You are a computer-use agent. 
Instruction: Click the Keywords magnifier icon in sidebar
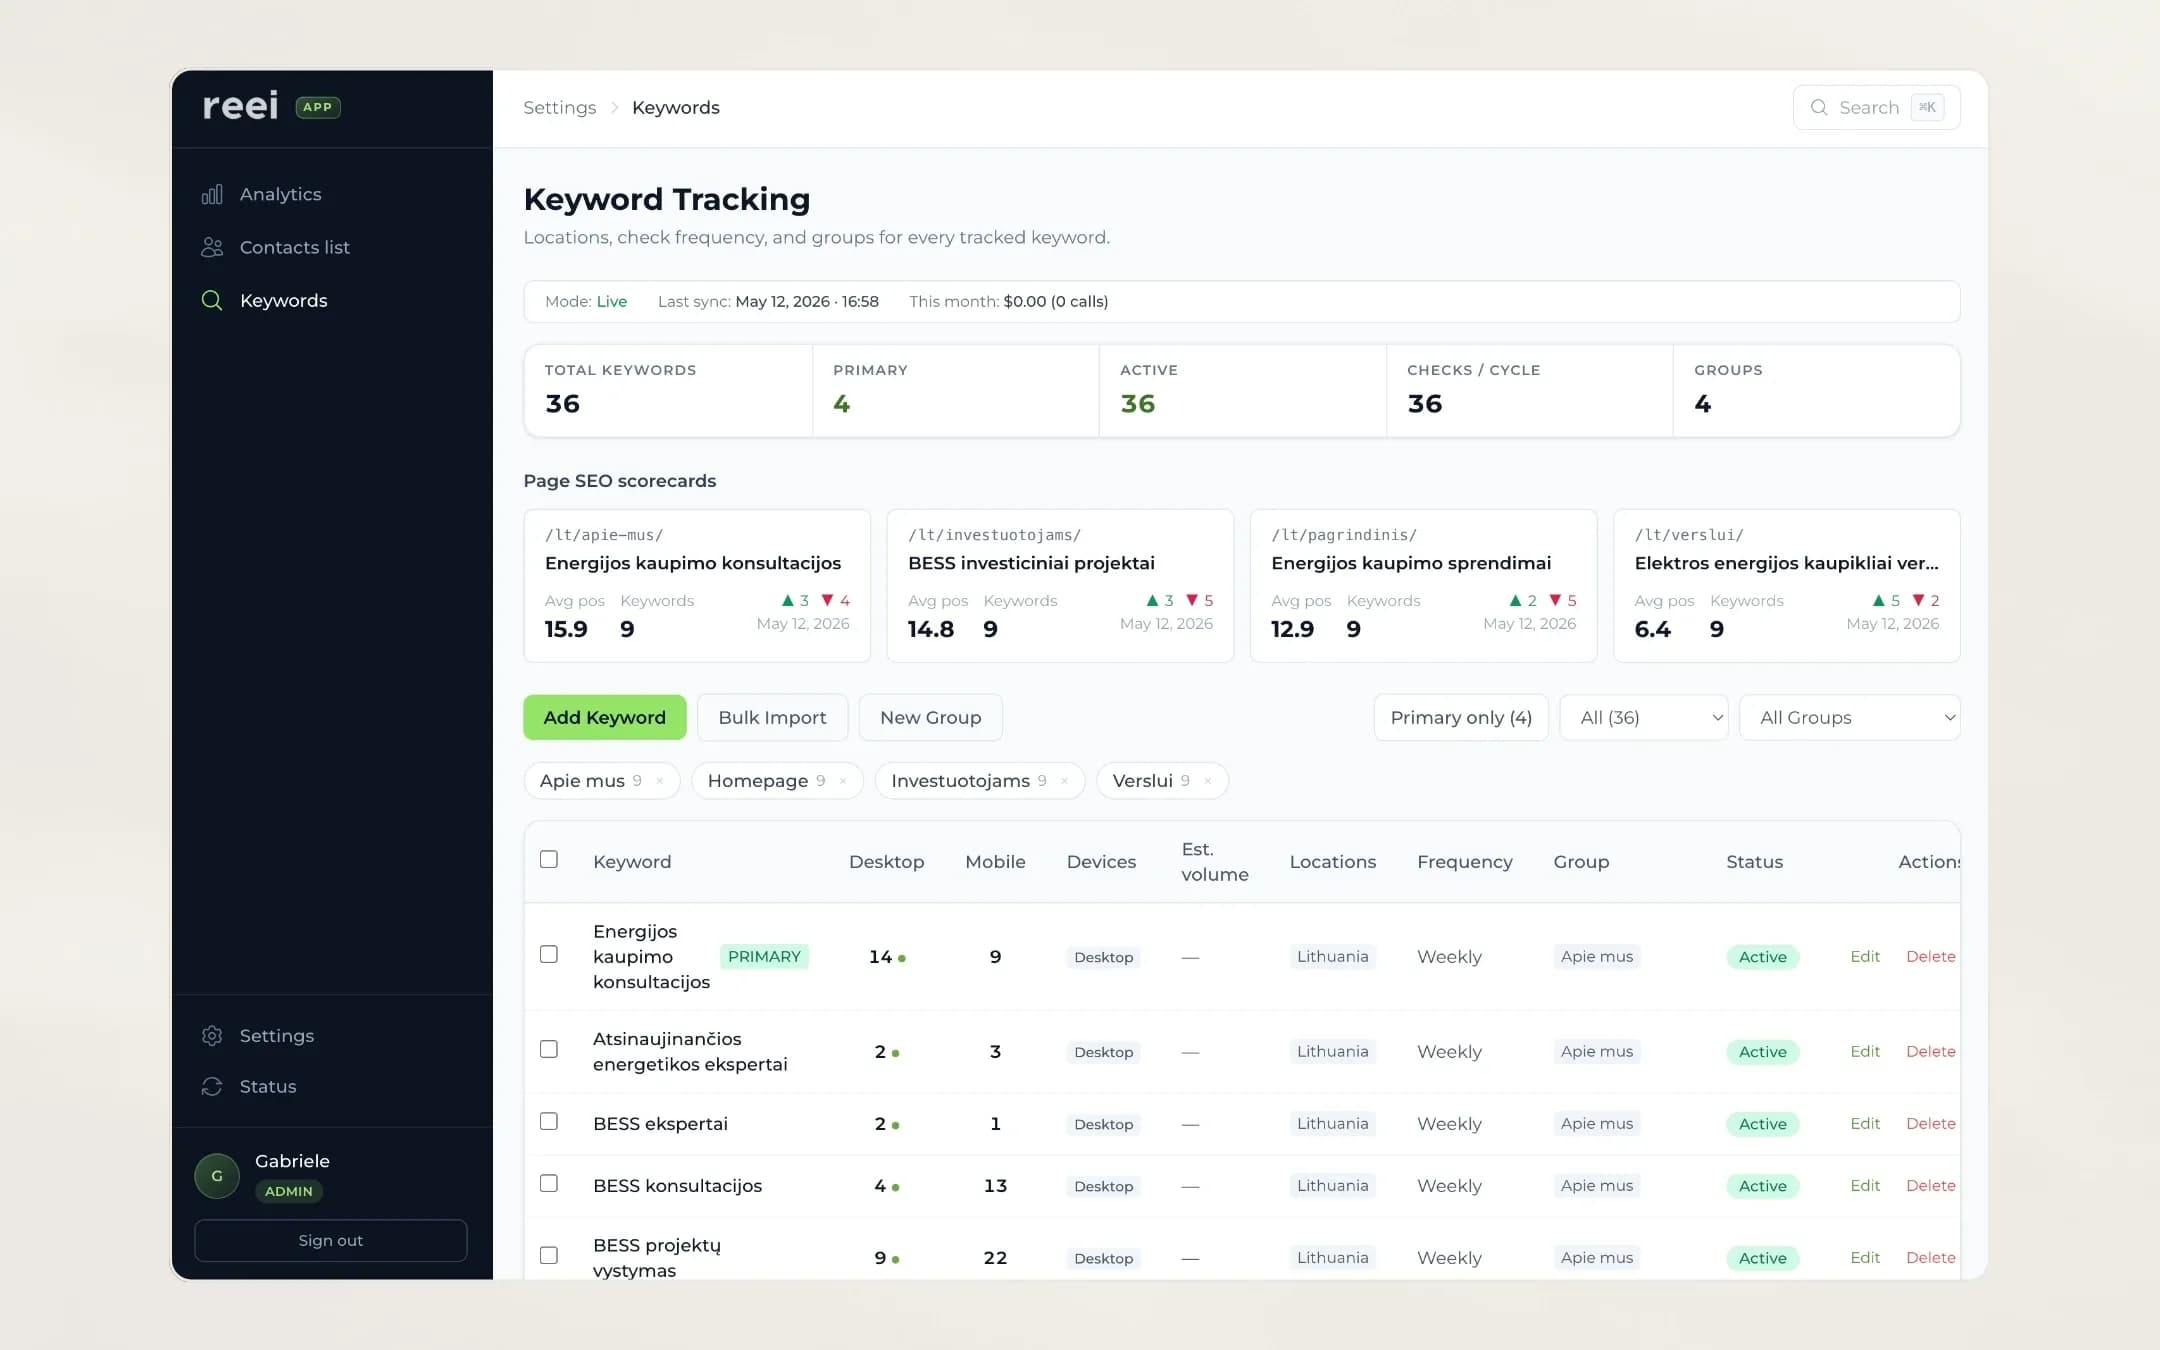(x=212, y=301)
